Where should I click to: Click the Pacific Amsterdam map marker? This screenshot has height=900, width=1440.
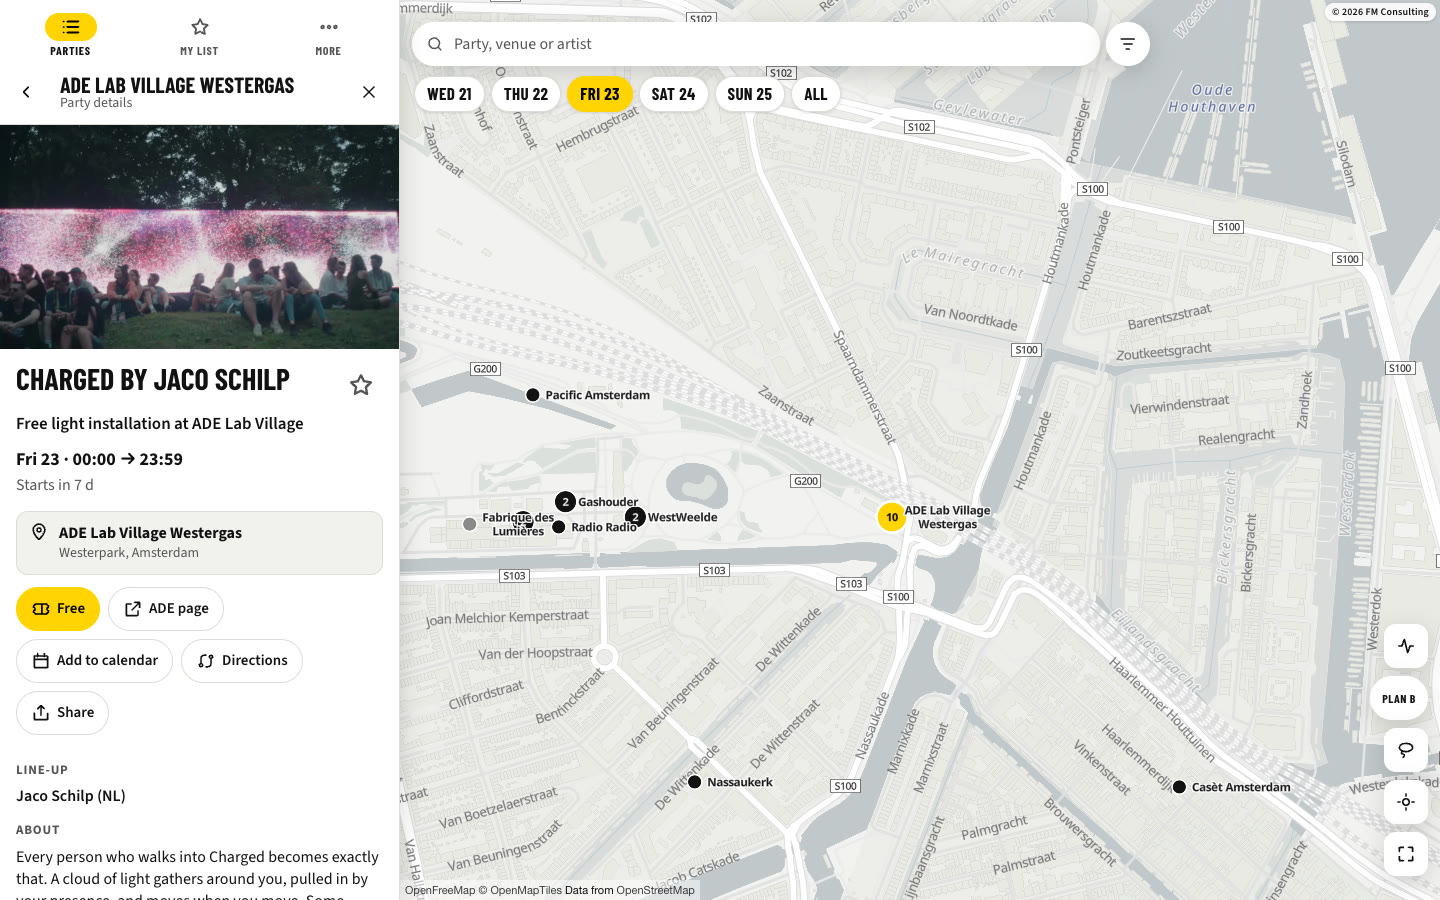point(533,395)
